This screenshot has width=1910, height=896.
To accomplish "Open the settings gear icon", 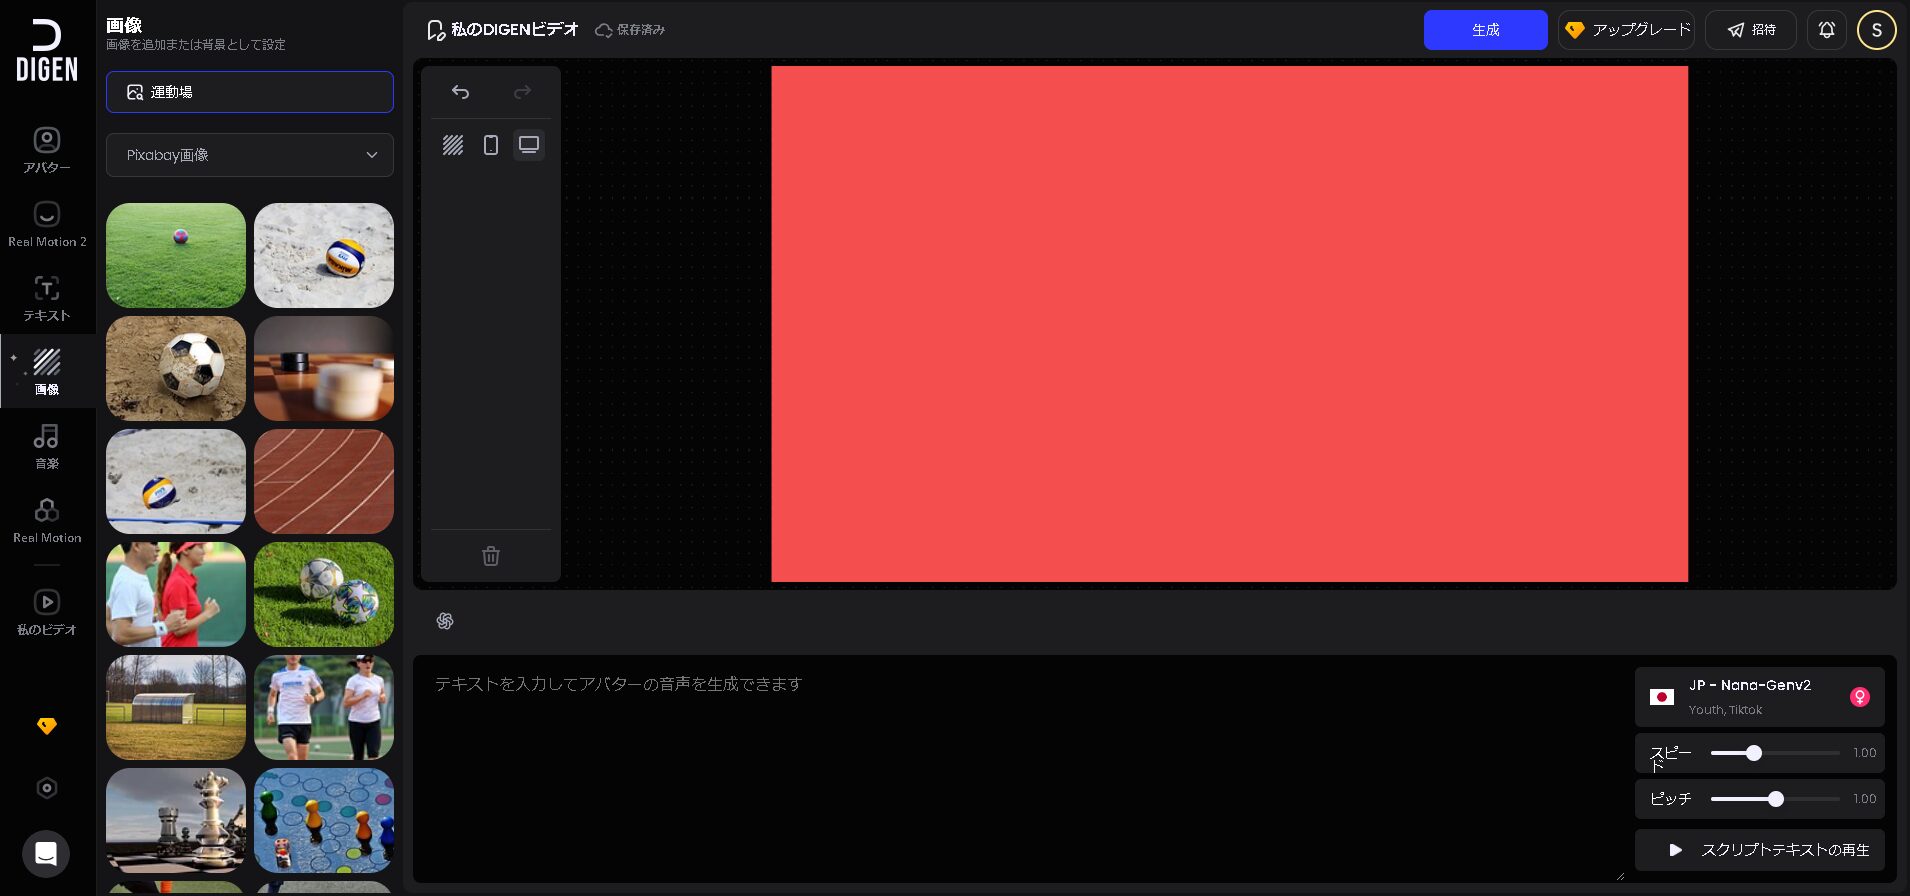I will [47, 788].
